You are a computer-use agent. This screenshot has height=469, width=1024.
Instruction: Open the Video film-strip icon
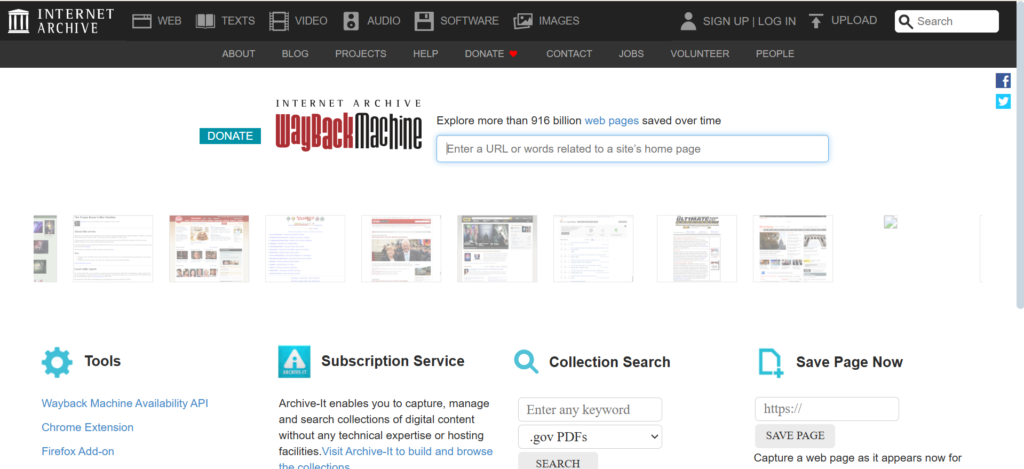point(278,21)
